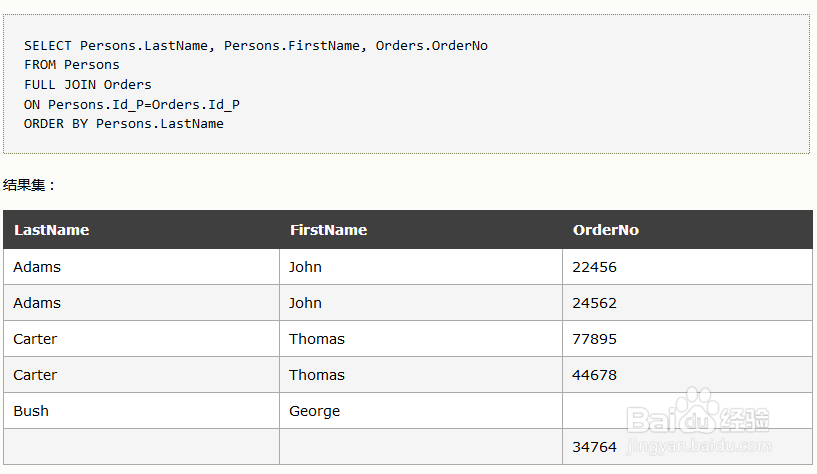Click the jingyan.baidu.com watermark text
The height and width of the screenshot is (474, 817).
[x=698, y=446]
